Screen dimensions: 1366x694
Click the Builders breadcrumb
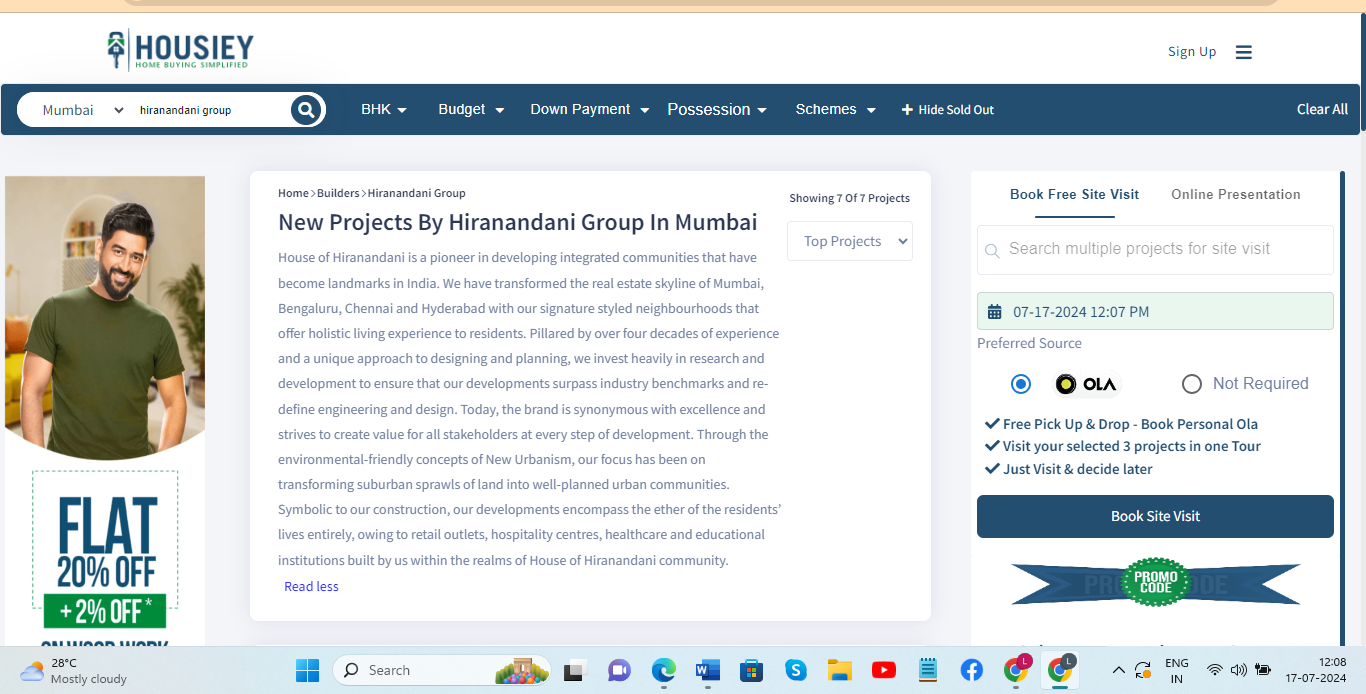[338, 193]
